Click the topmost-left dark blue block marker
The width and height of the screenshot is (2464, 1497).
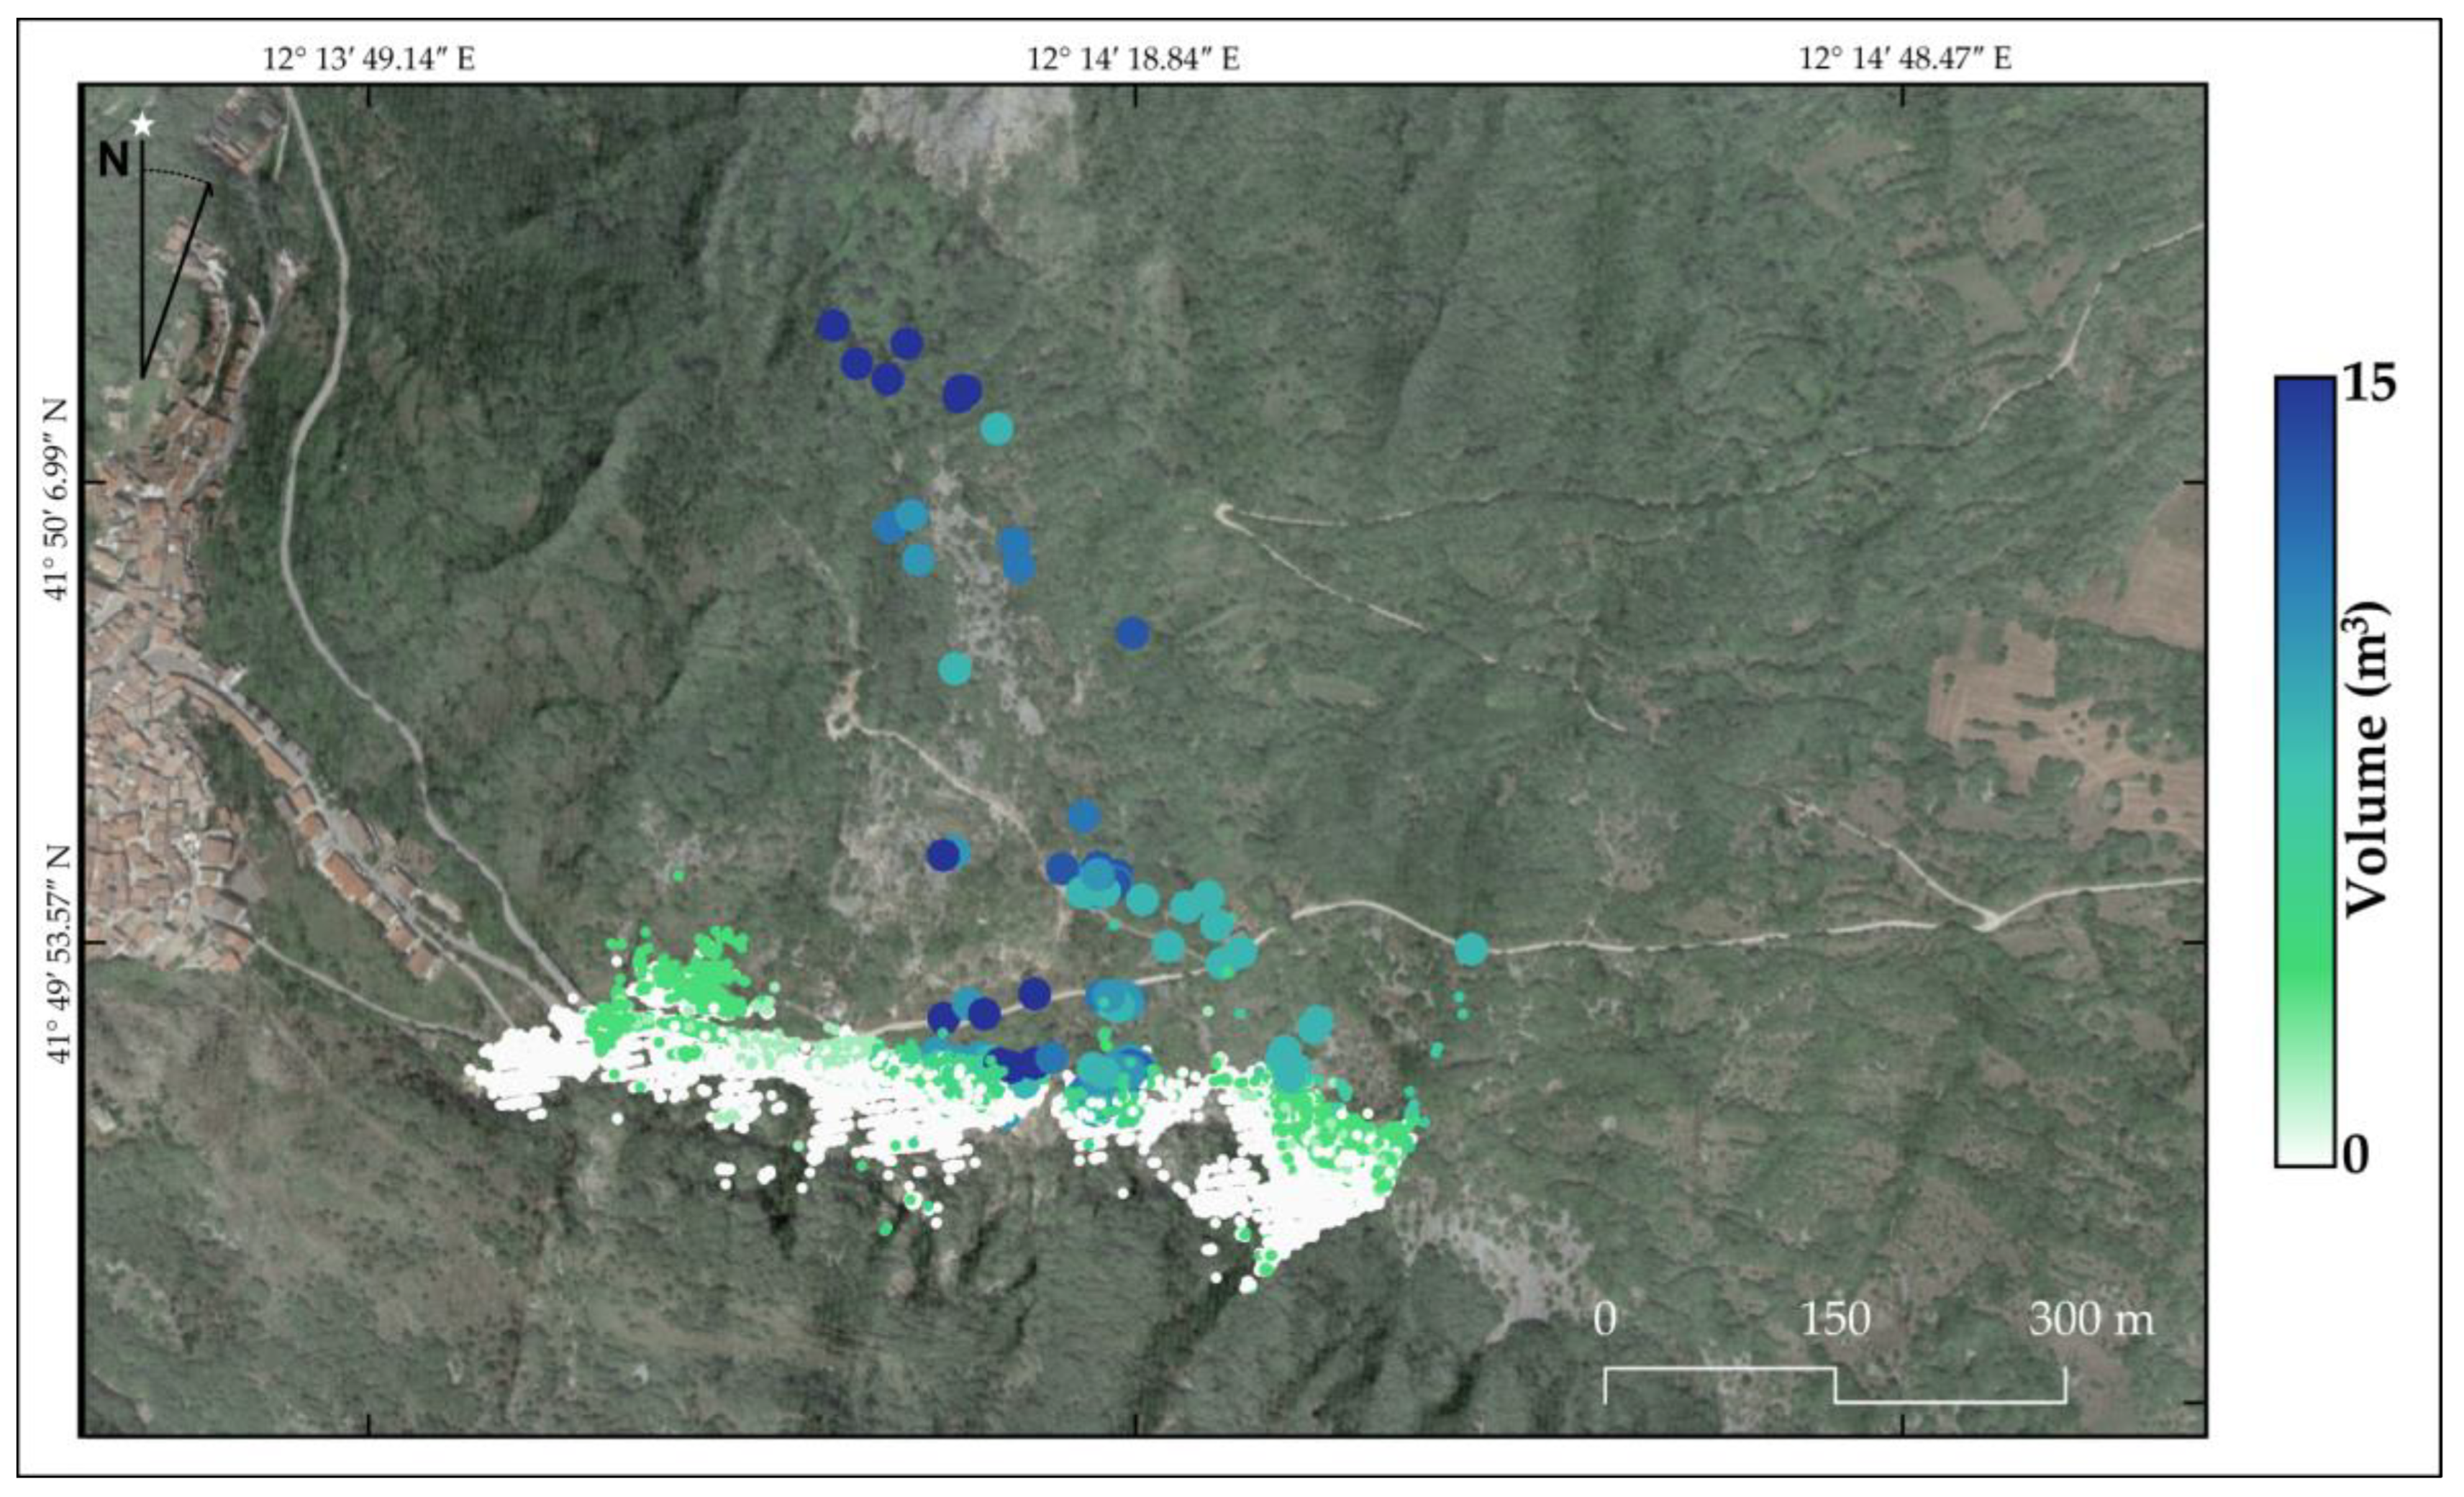(x=832, y=325)
